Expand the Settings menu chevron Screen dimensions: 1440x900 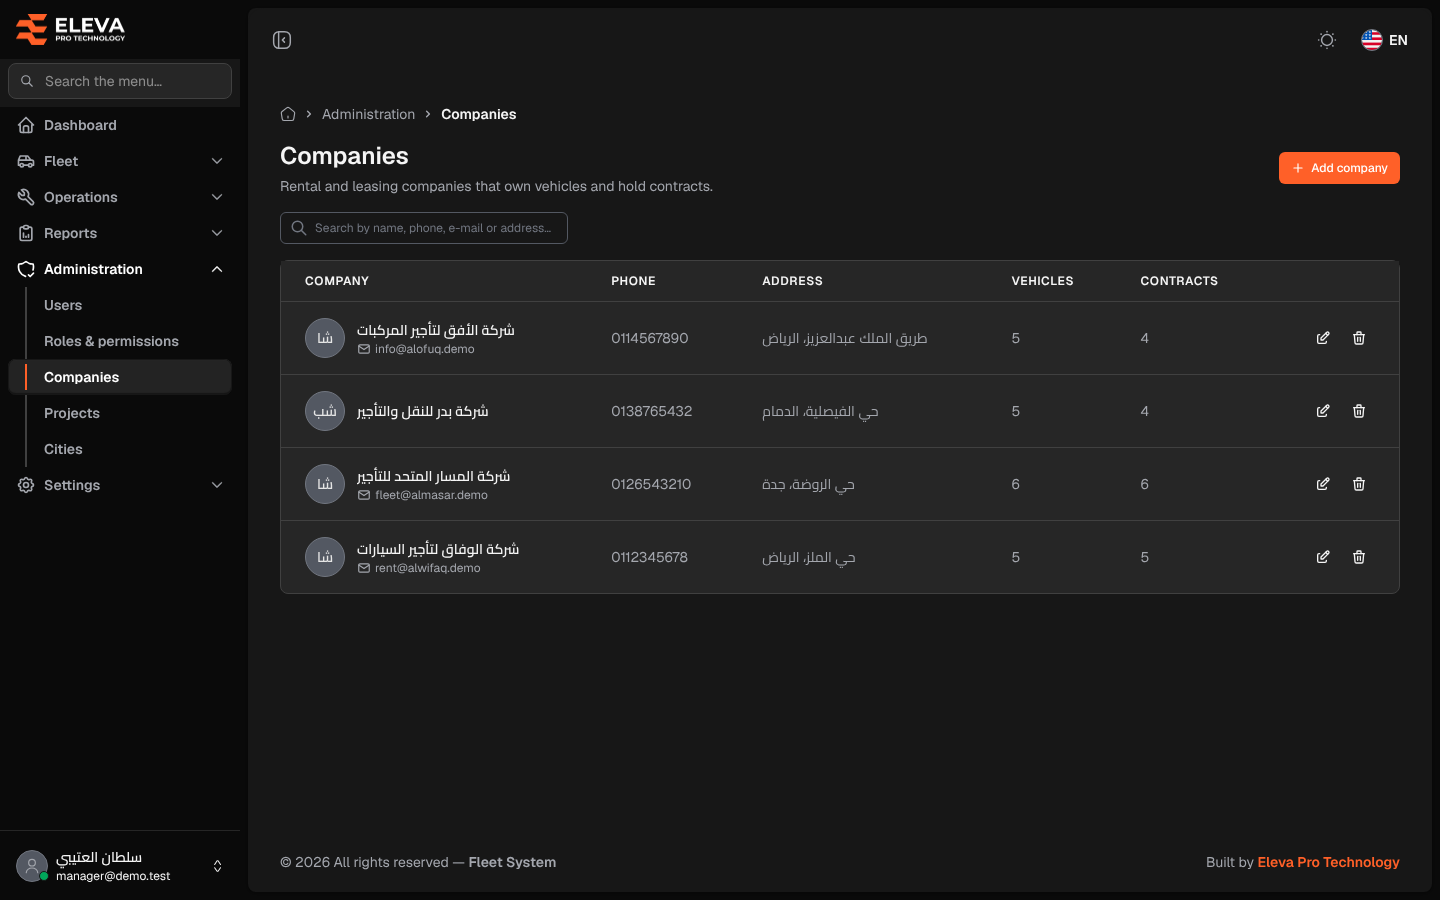pyautogui.click(x=217, y=485)
